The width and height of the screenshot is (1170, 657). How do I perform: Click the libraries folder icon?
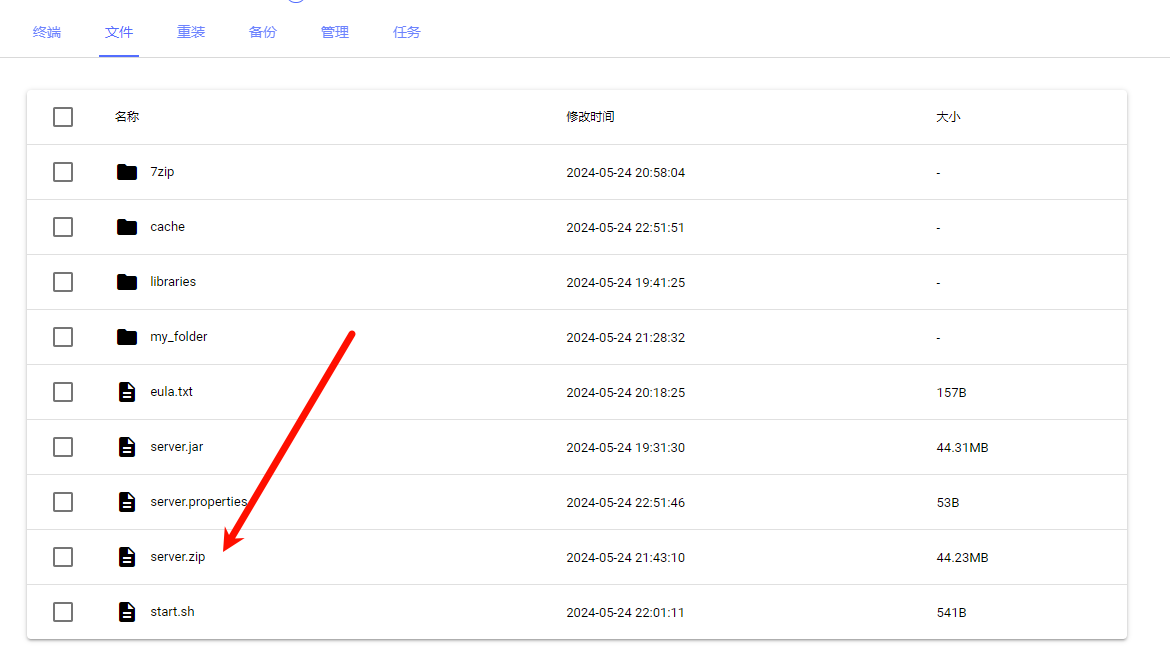click(127, 282)
